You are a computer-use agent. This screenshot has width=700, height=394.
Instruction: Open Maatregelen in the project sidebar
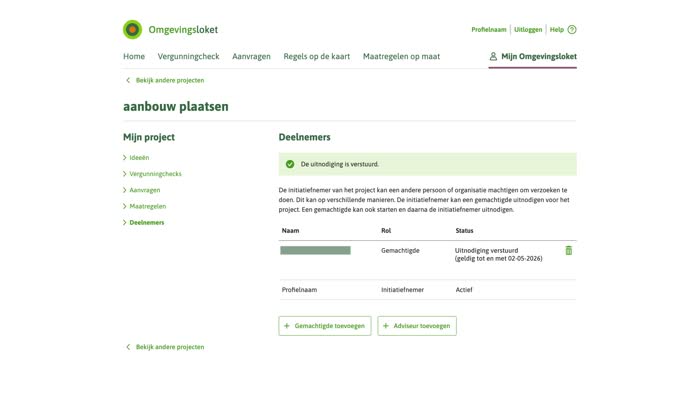coord(148,206)
